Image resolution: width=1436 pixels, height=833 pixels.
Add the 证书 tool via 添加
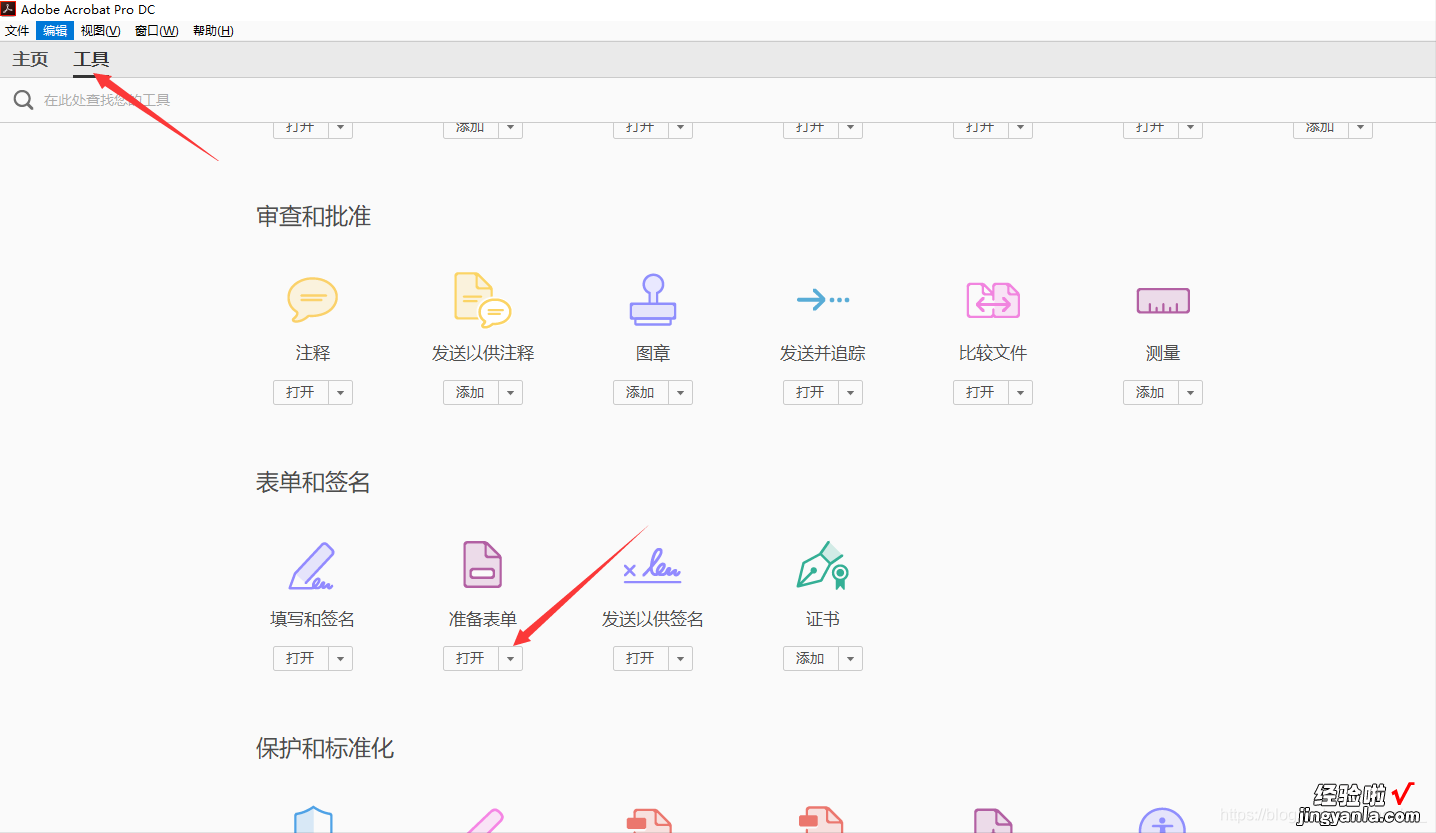coord(811,658)
